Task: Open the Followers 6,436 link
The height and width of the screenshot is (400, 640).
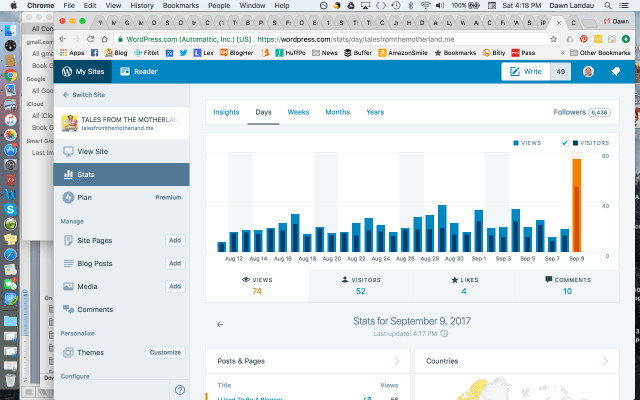Action: [582, 112]
